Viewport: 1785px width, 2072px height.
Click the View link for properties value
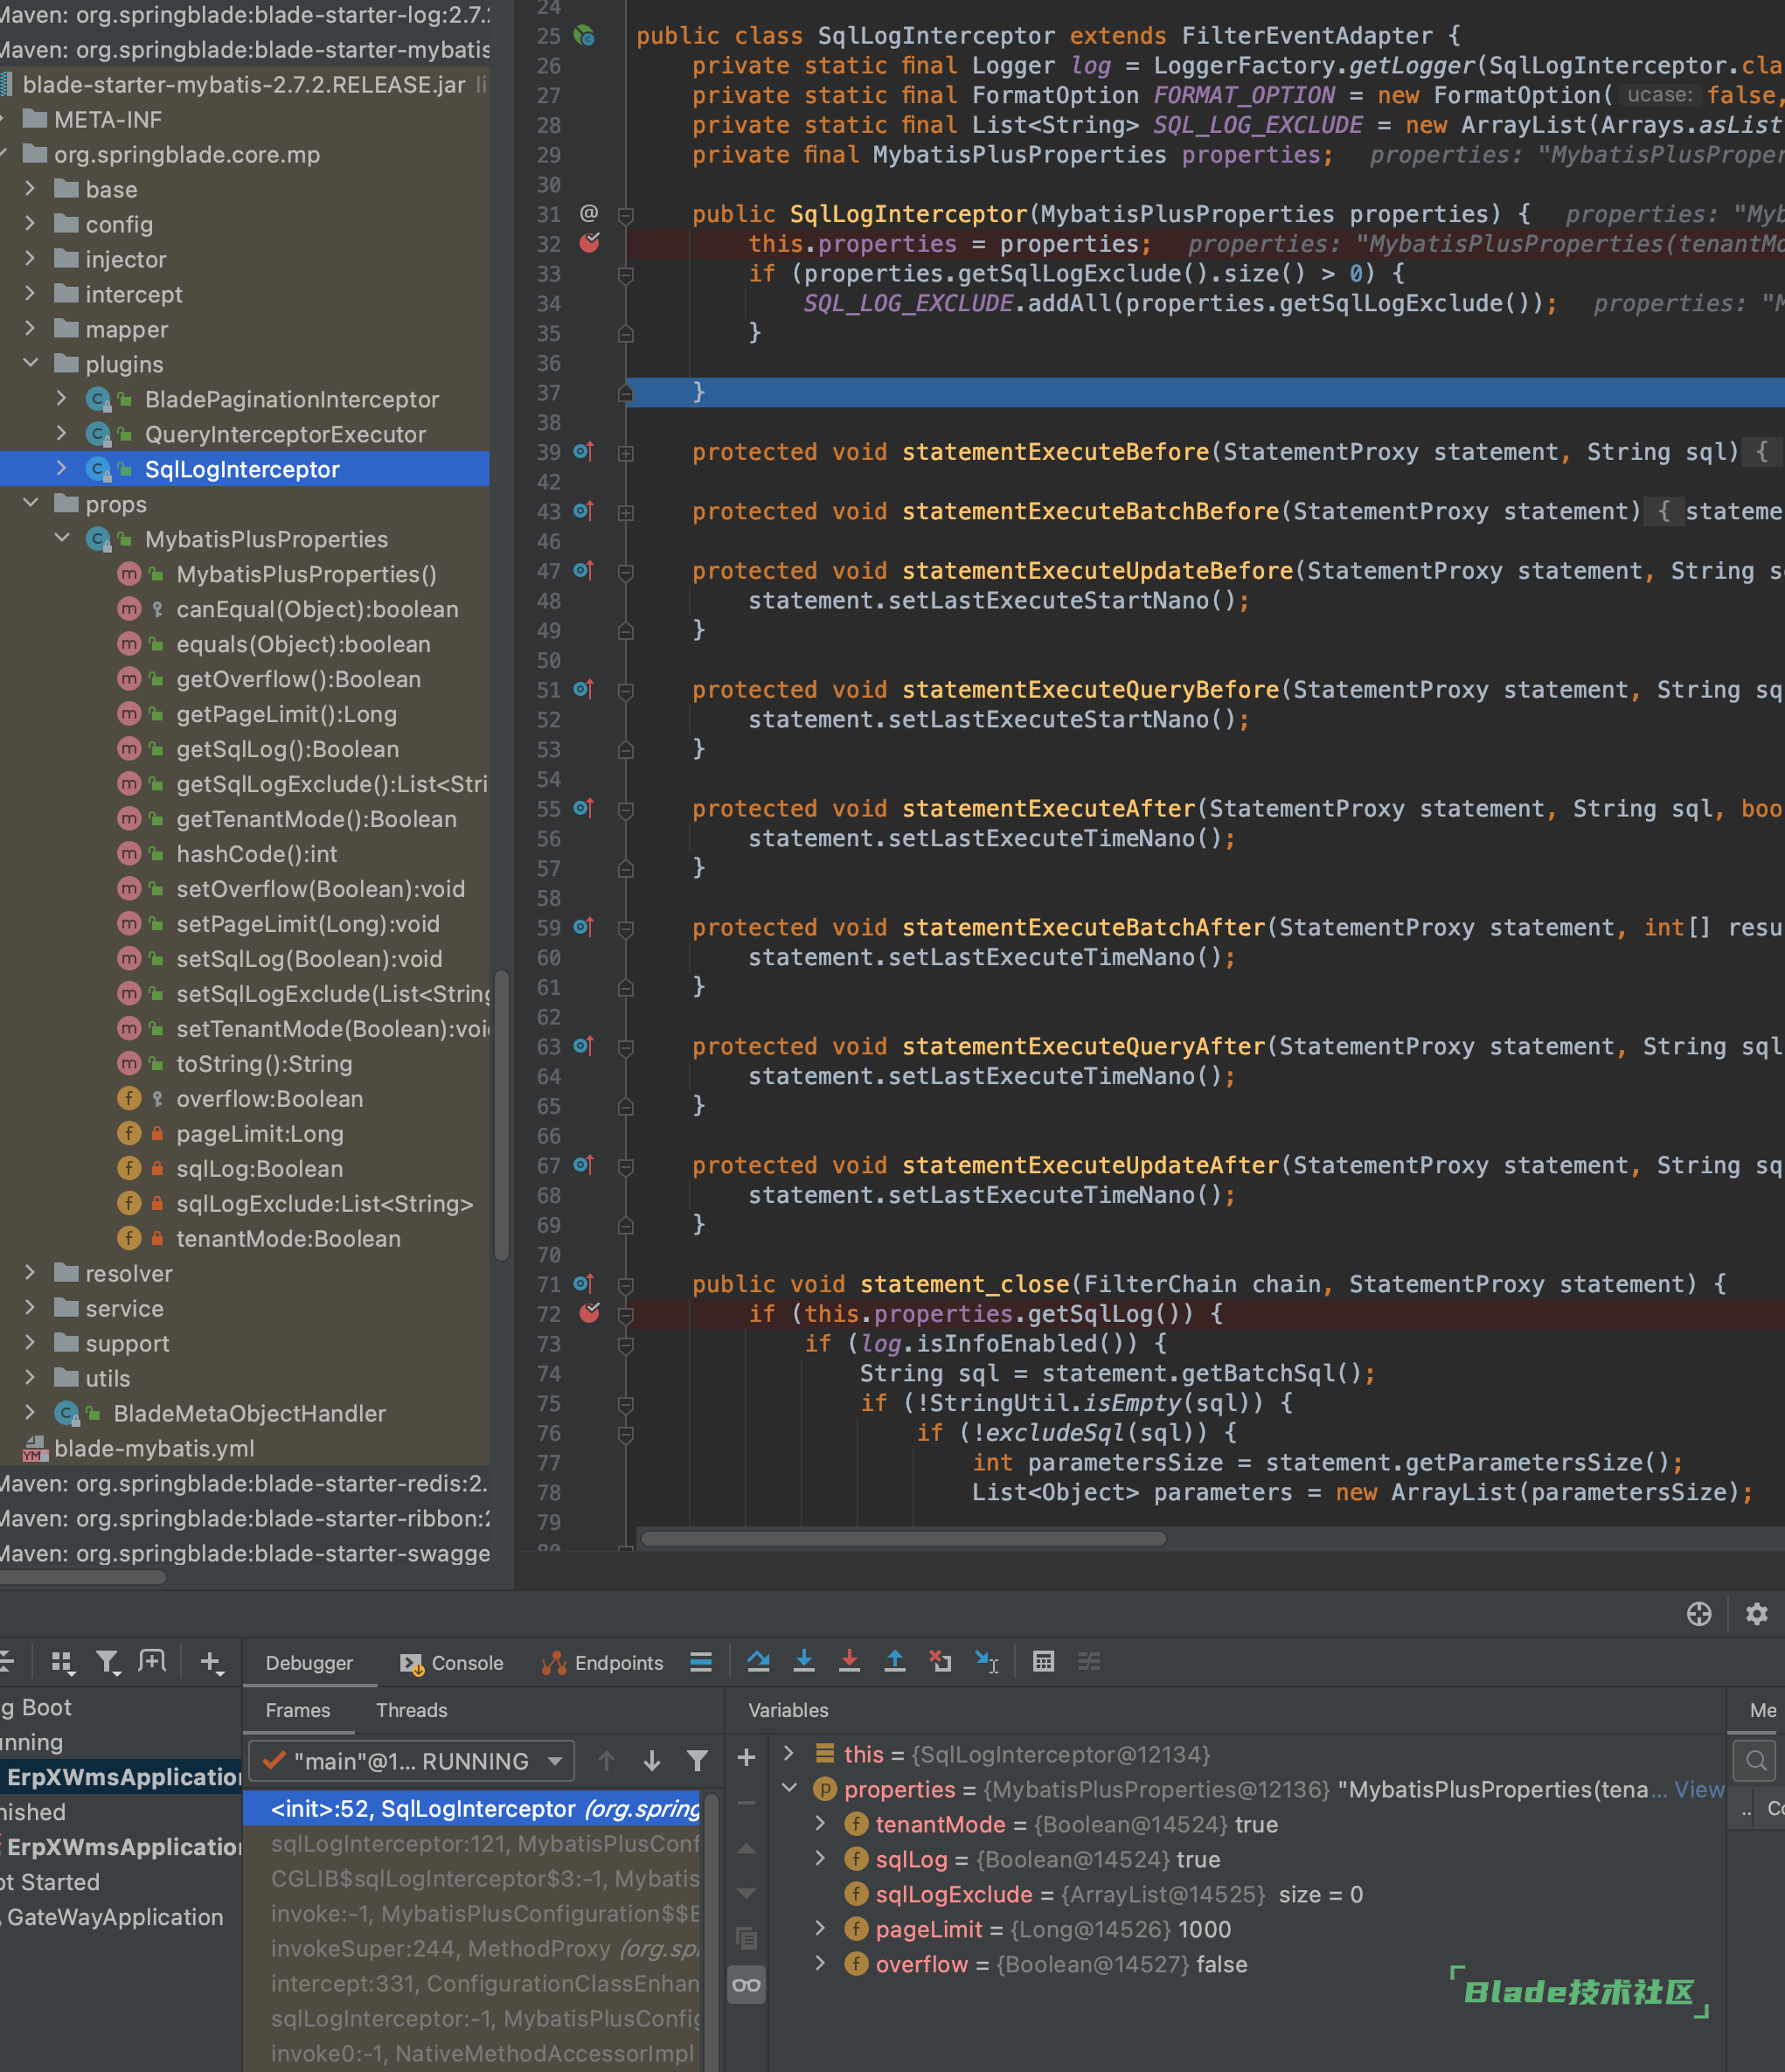(1699, 1789)
